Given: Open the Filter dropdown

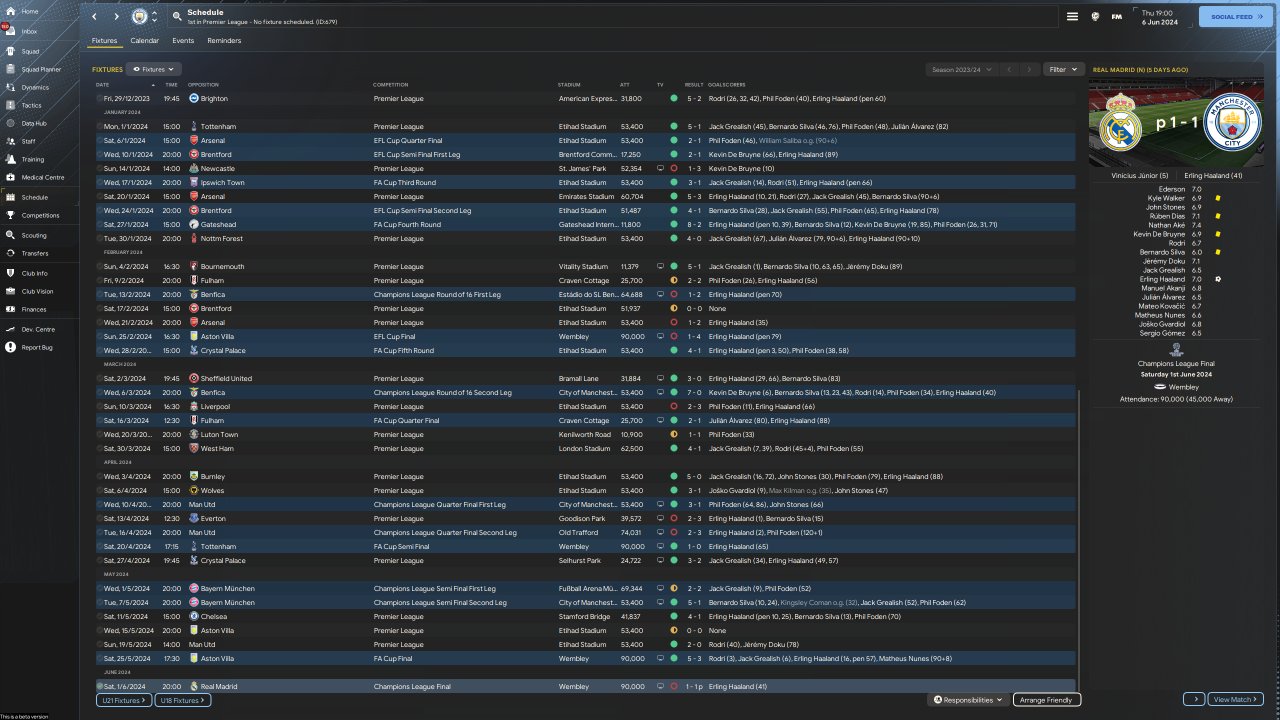Looking at the screenshot, I should [1063, 70].
